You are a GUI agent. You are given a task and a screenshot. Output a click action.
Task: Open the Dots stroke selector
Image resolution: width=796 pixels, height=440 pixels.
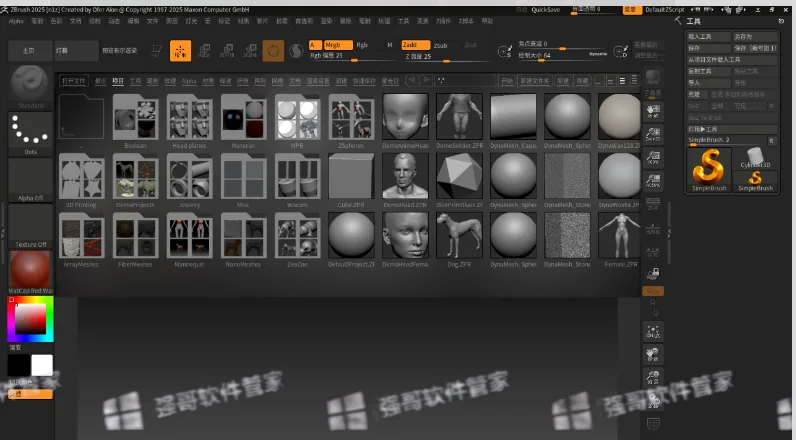point(30,133)
